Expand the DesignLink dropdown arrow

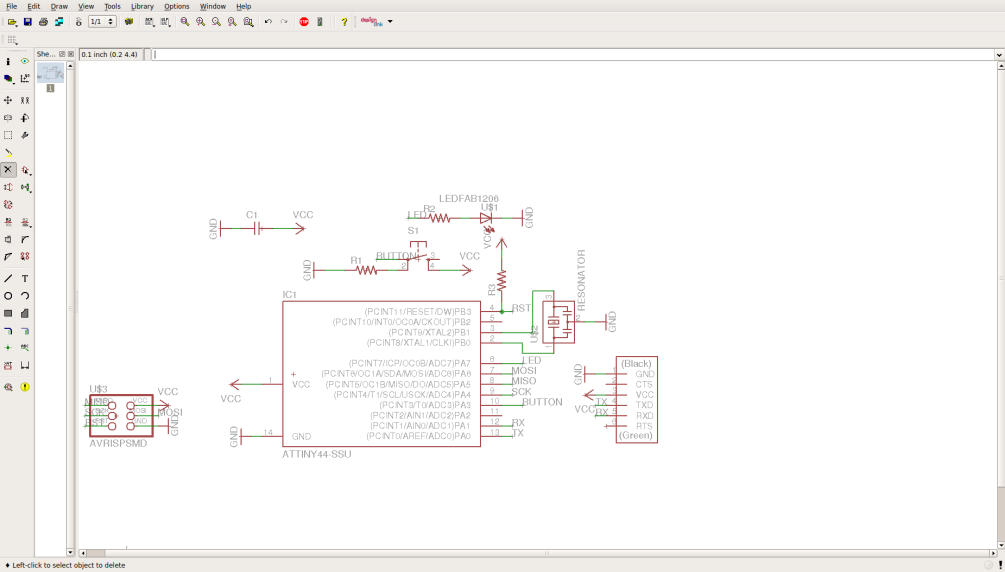coord(390,22)
